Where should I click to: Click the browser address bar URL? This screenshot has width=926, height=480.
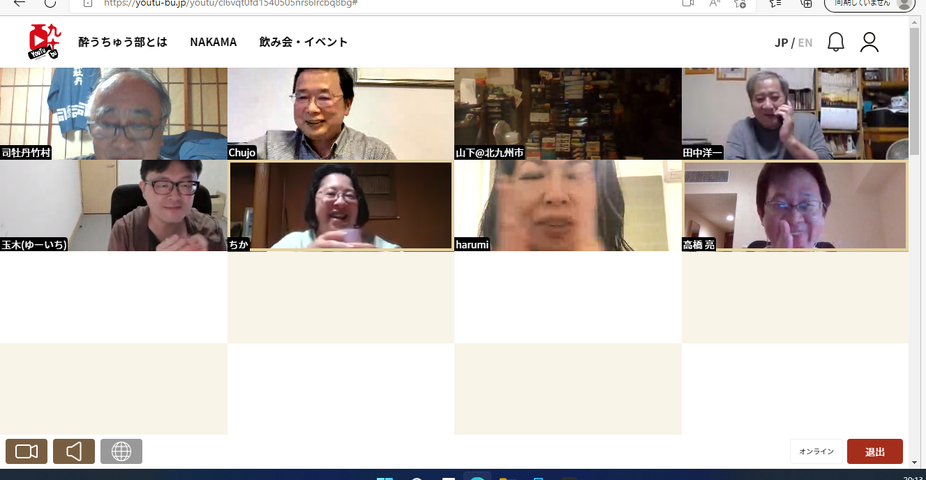[230, 3]
